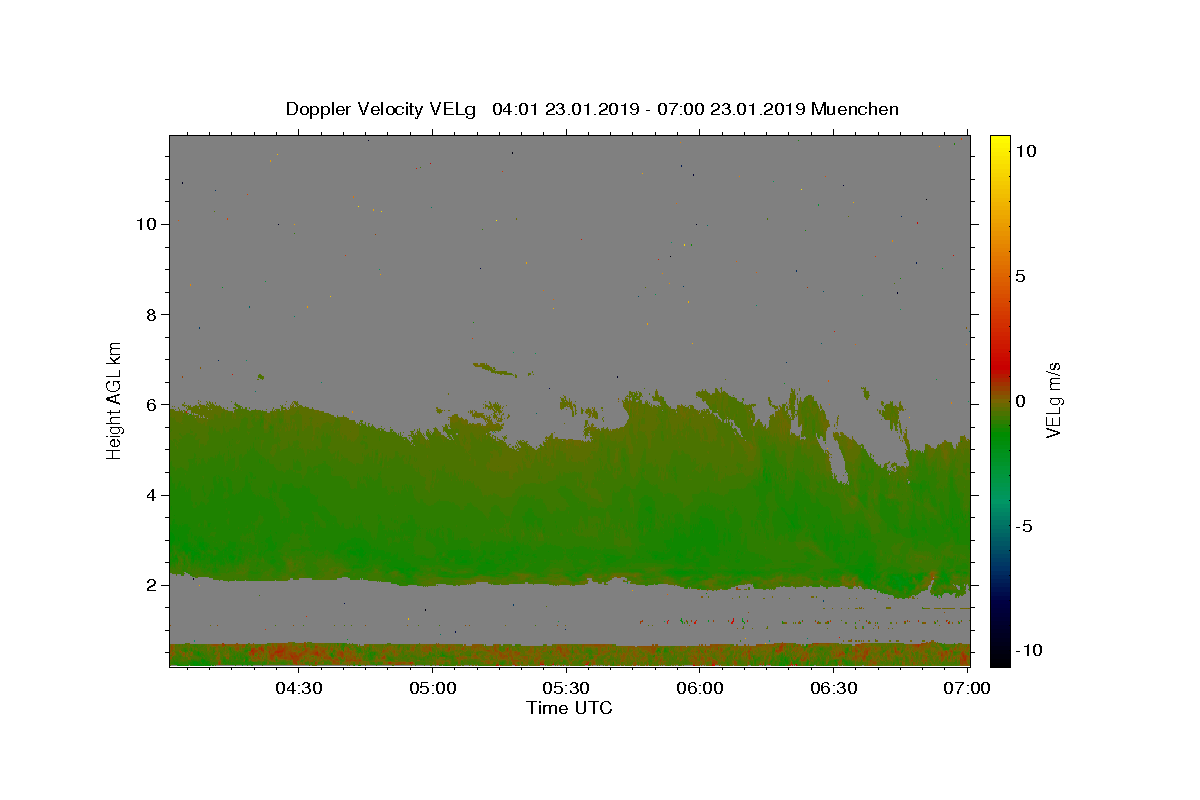This screenshot has height=800, width=1200.
Task: Select the '05:00' time axis label
Action: (433, 688)
